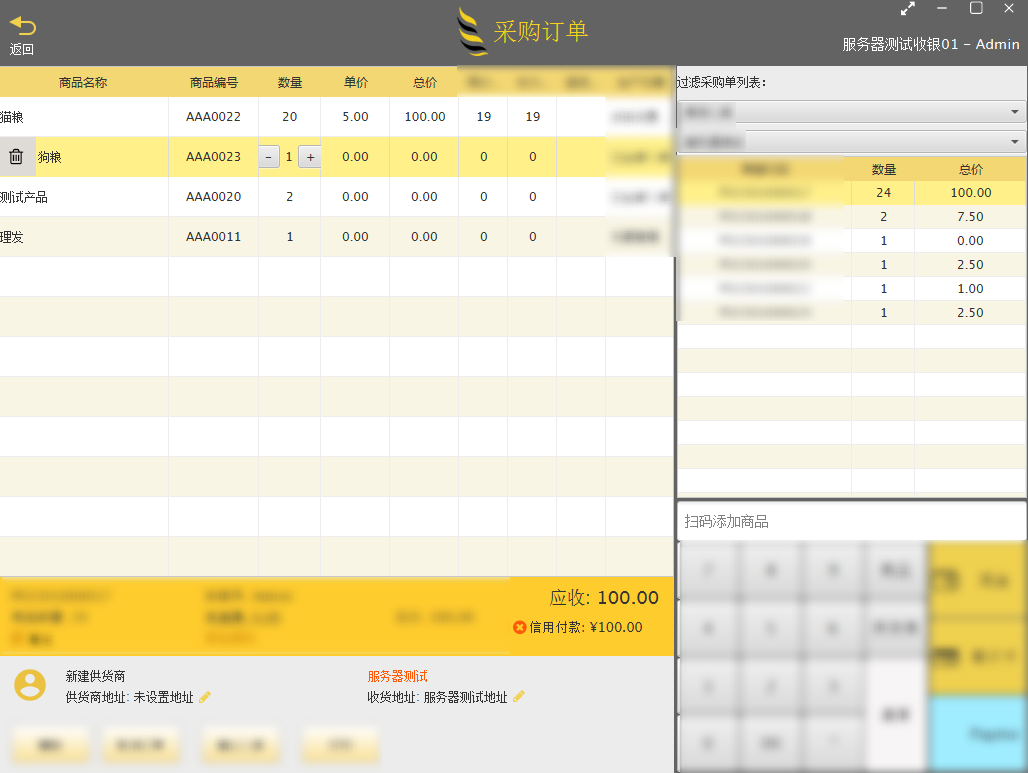The width and height of the screenshot is (1028, 773).
Task: Delete the 狗粮 row with trash icon
Action: (x=16, y=157)
